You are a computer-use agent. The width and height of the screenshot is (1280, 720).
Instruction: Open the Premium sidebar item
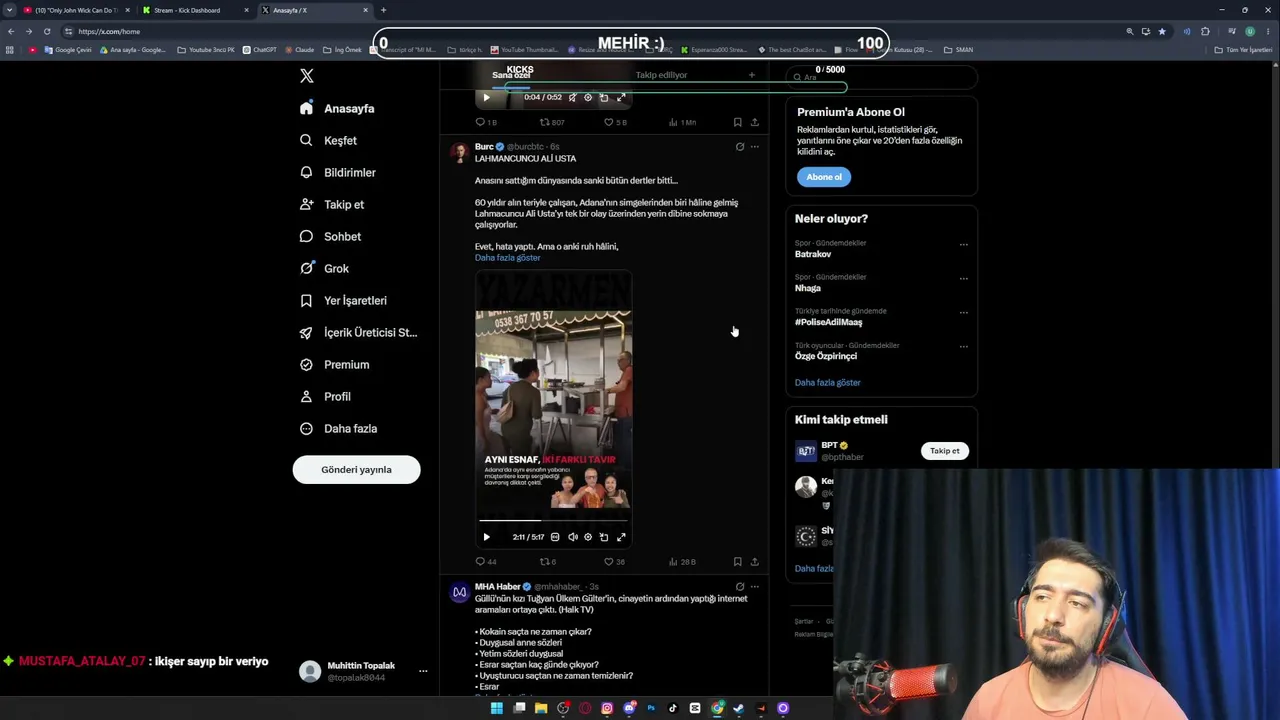coord(334,364)
